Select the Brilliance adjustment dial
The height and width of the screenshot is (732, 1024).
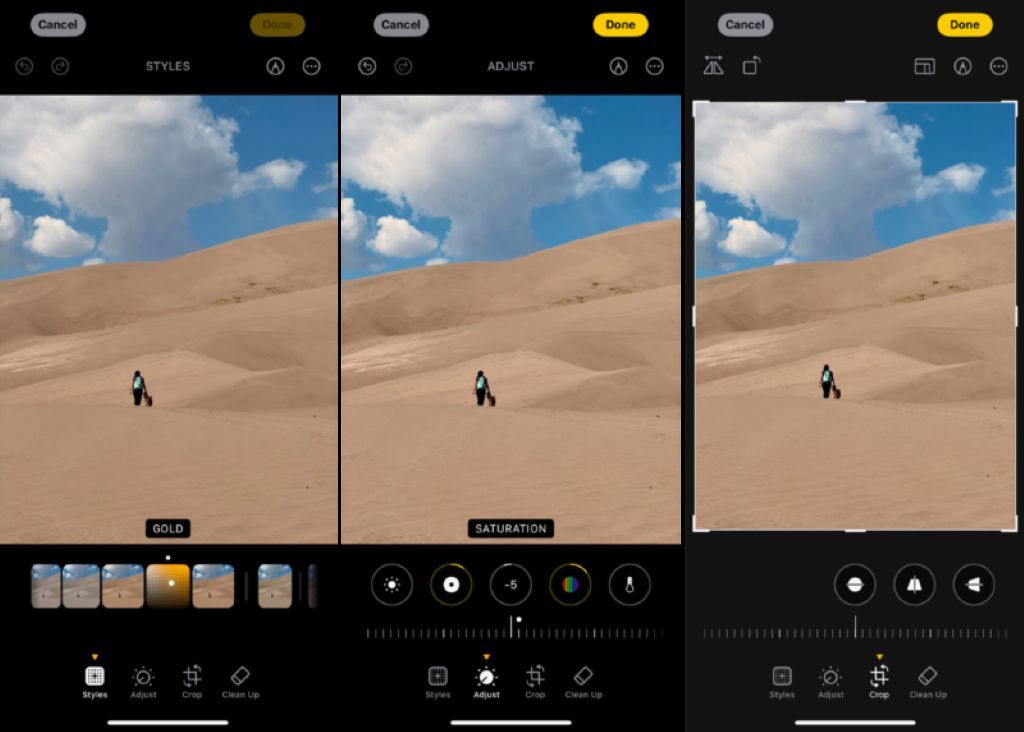pos(451,584)
